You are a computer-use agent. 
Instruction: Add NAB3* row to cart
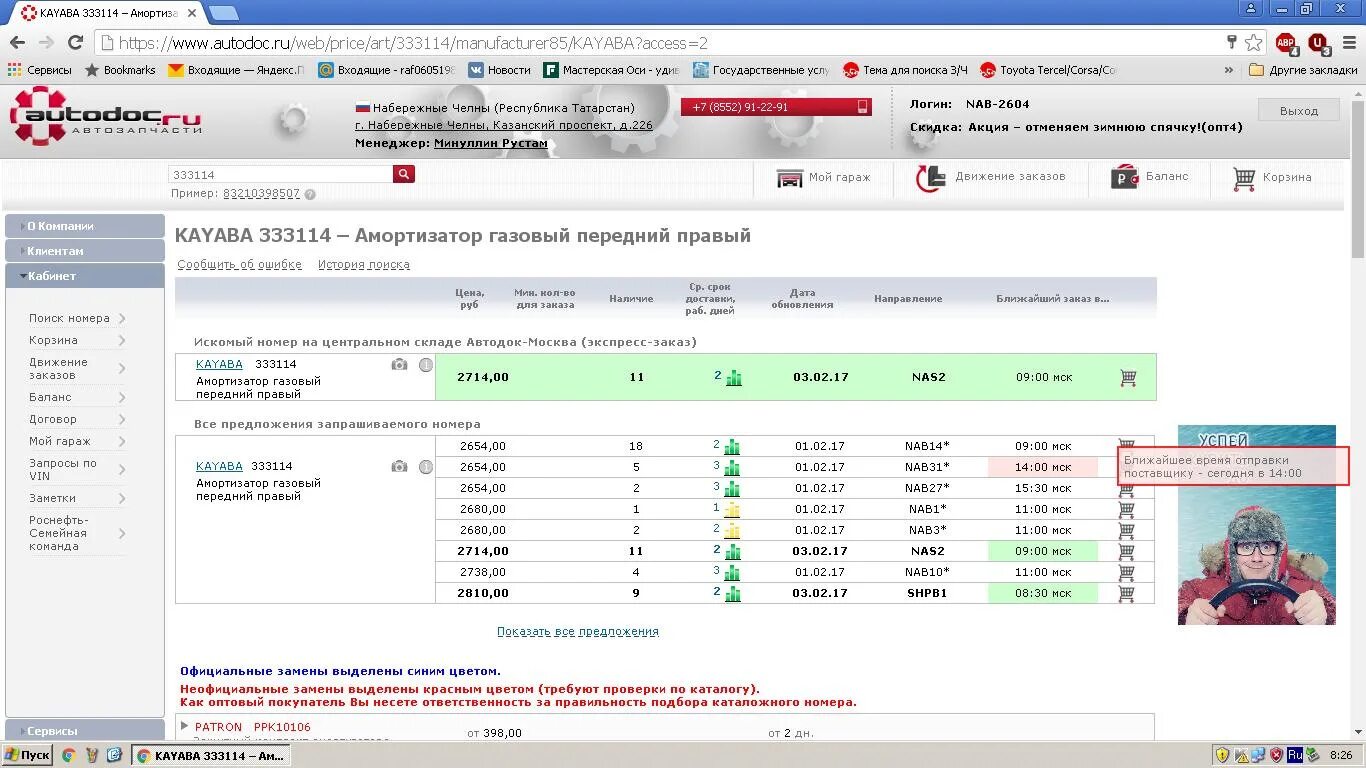[1126, 531]
